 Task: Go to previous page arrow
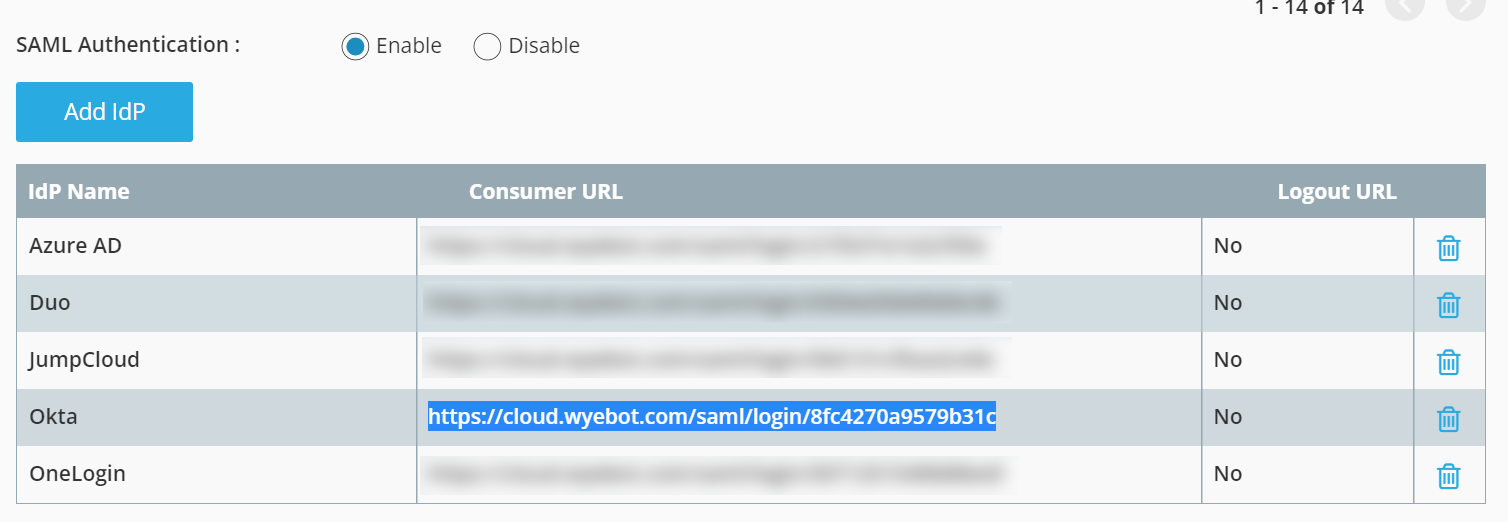(x=1405, y=6)
